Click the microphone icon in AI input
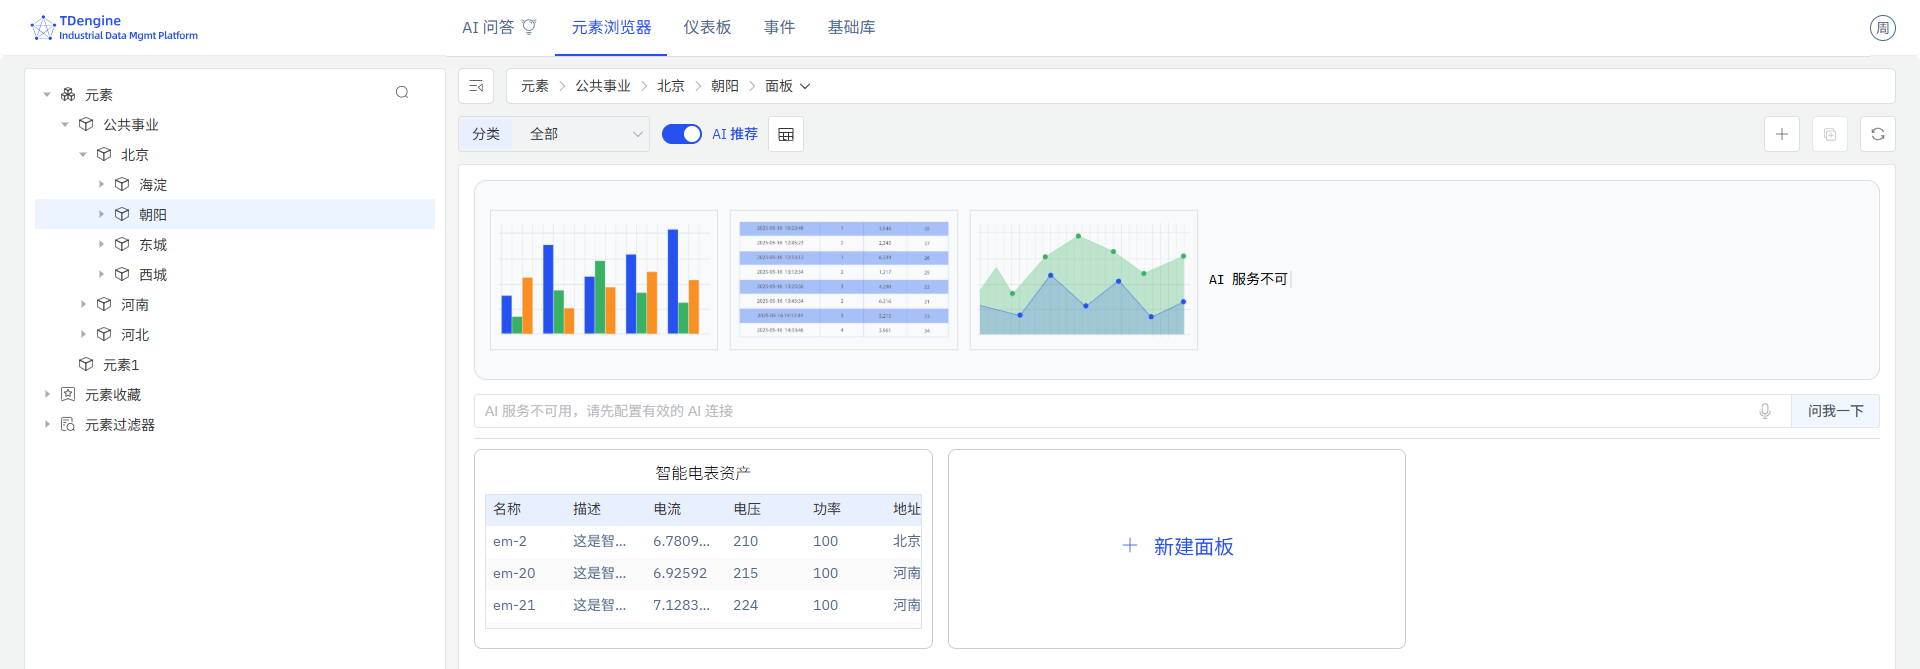 click(1765, 411)
